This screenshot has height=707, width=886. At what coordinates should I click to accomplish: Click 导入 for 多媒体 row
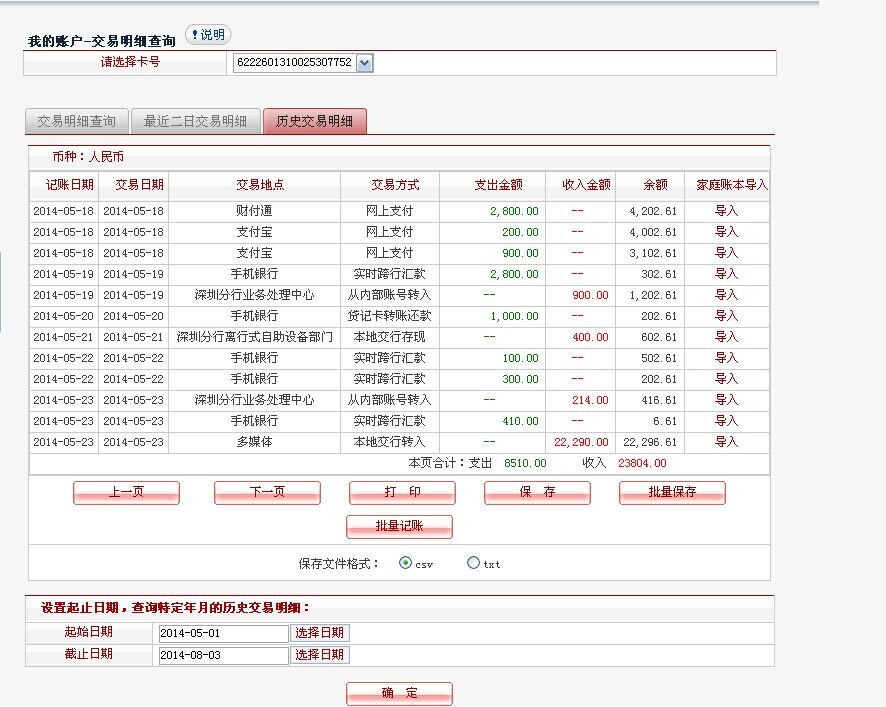pos(727,441)
